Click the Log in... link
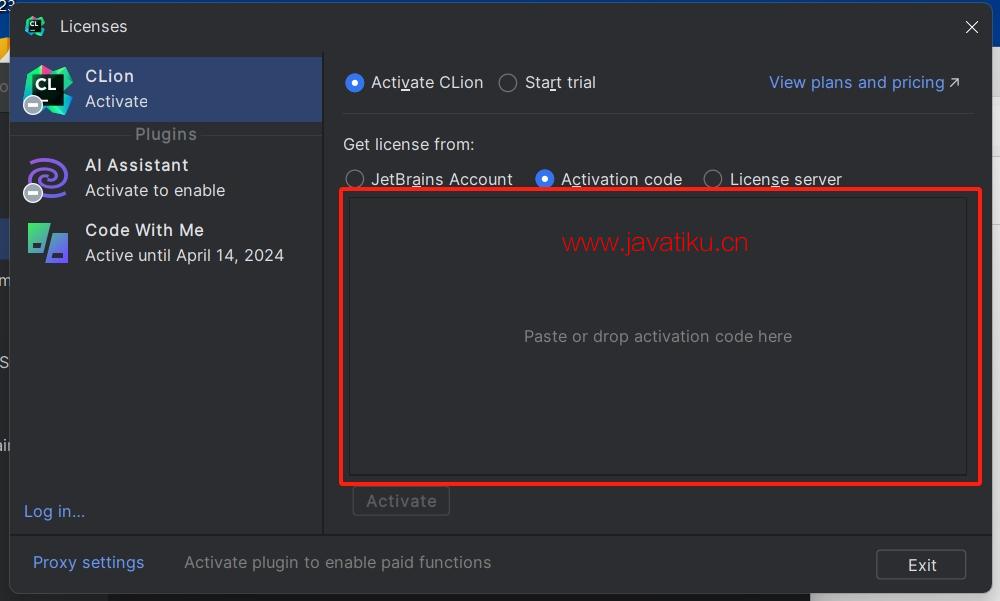 pos(54,511)
